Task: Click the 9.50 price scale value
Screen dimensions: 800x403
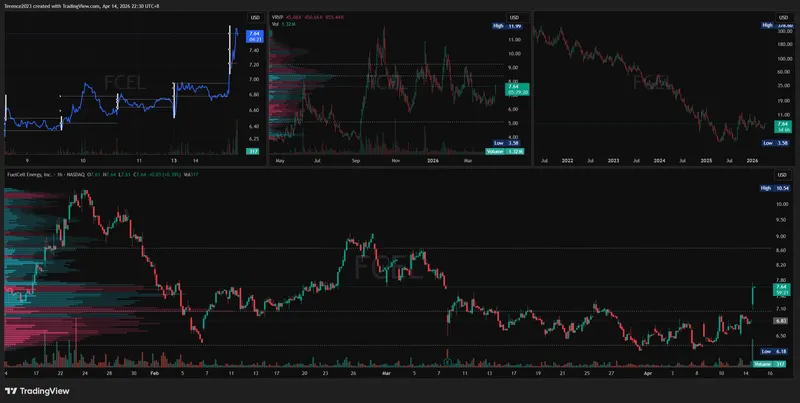Action: [781, 220]
